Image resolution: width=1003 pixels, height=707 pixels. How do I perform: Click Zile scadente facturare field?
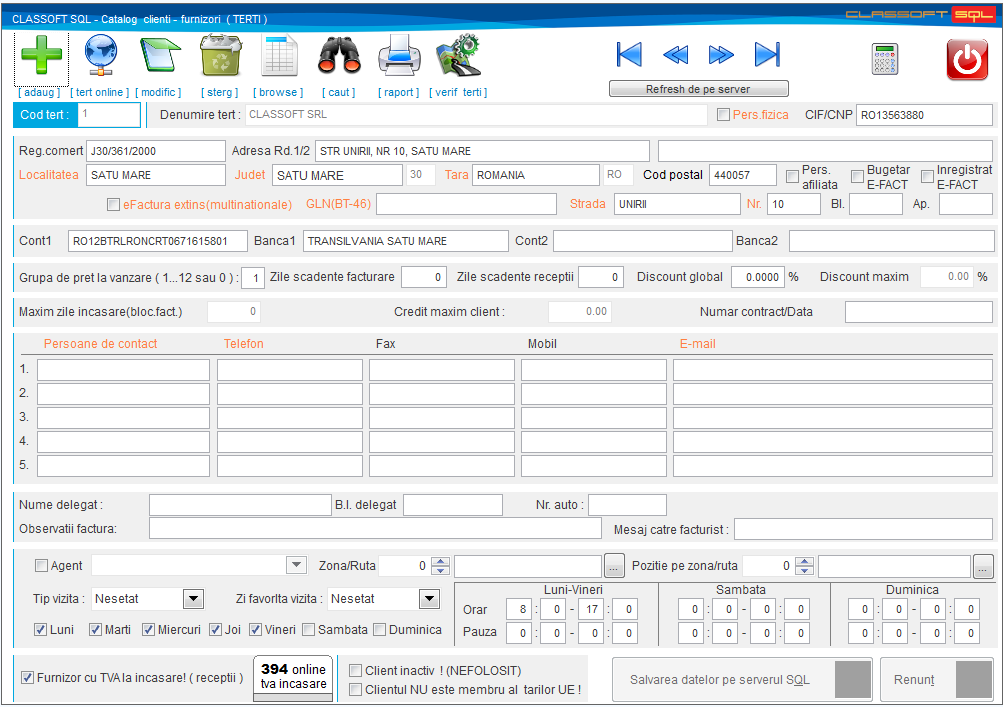[423, 277]
